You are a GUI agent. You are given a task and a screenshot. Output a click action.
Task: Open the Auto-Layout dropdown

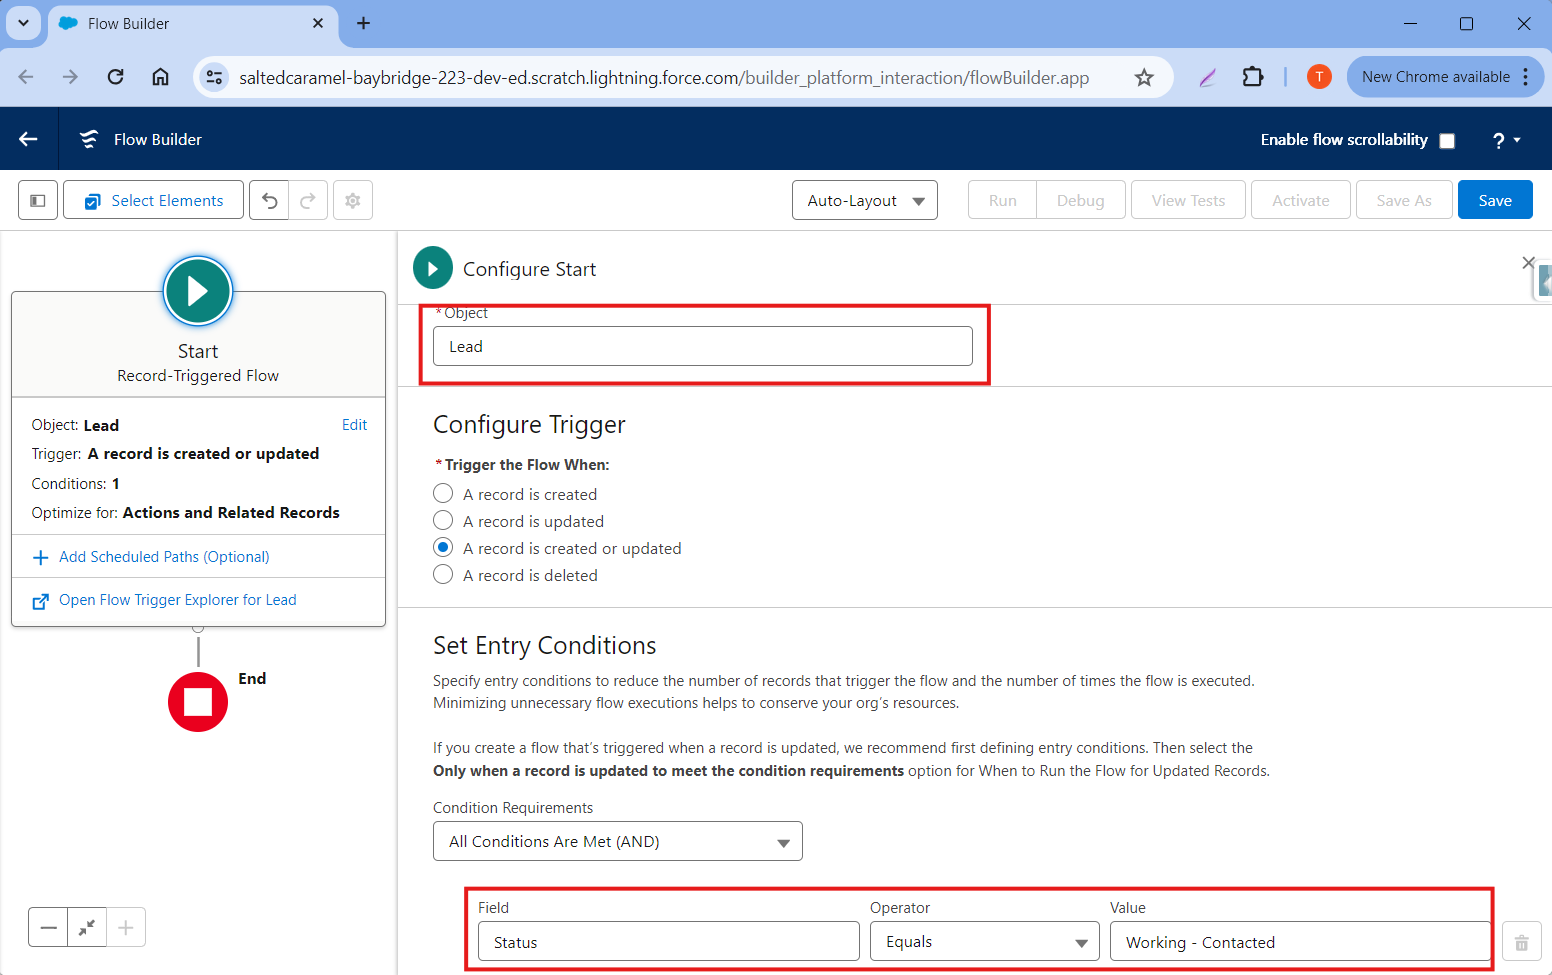(x=865, y=200)
